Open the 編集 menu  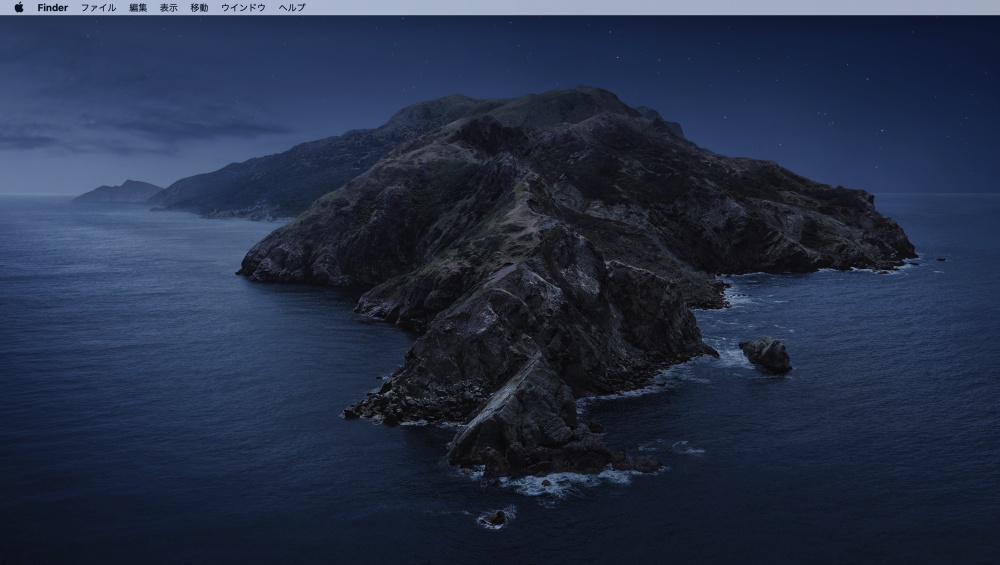click(x=138, y=8)
